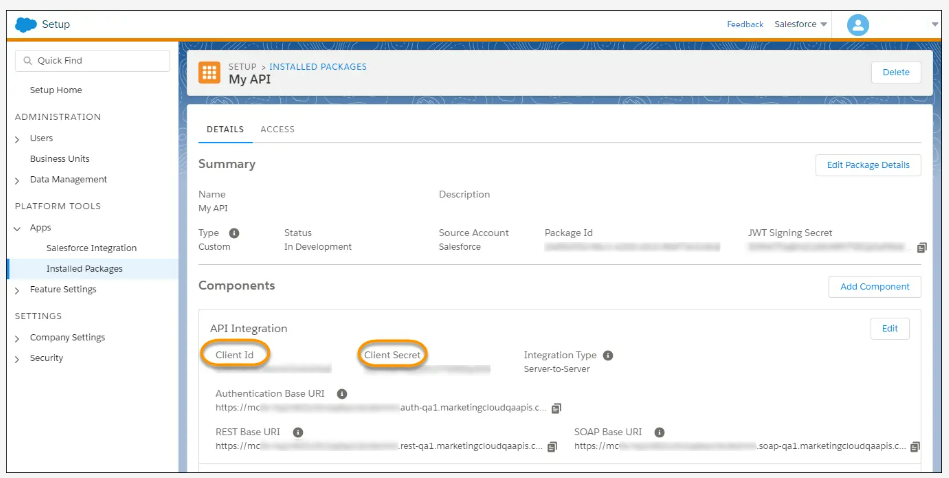Expand the Users section
Image resolution: width=949 pixels, height=478 pixels.
coord(18,139)
